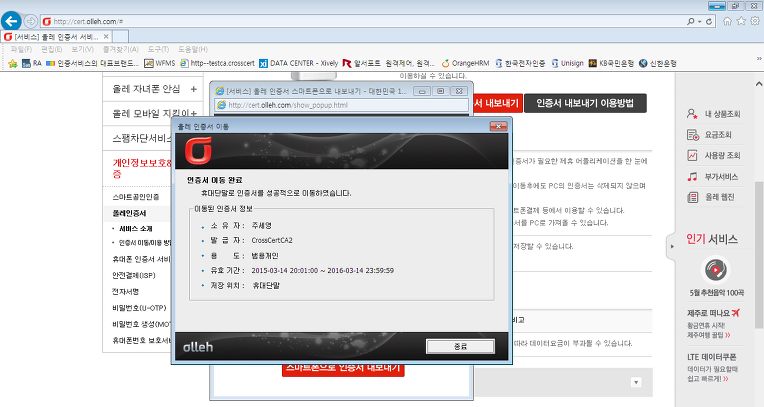Image resolution: width=764 pixels, height=407 pixels.
Task: Expand 올레 자녀폰 안심 menu plus
Action: click(x=193, y=89)
